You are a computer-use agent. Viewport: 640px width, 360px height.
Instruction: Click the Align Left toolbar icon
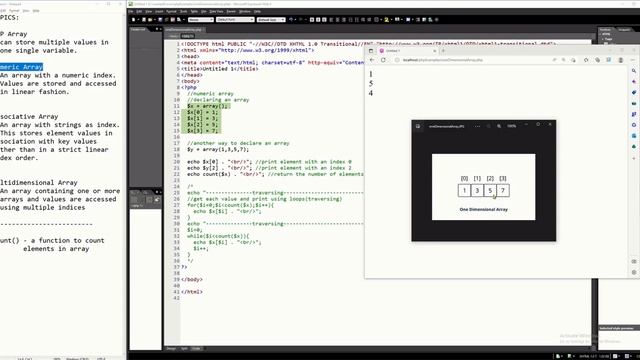[x=331, y=20]
